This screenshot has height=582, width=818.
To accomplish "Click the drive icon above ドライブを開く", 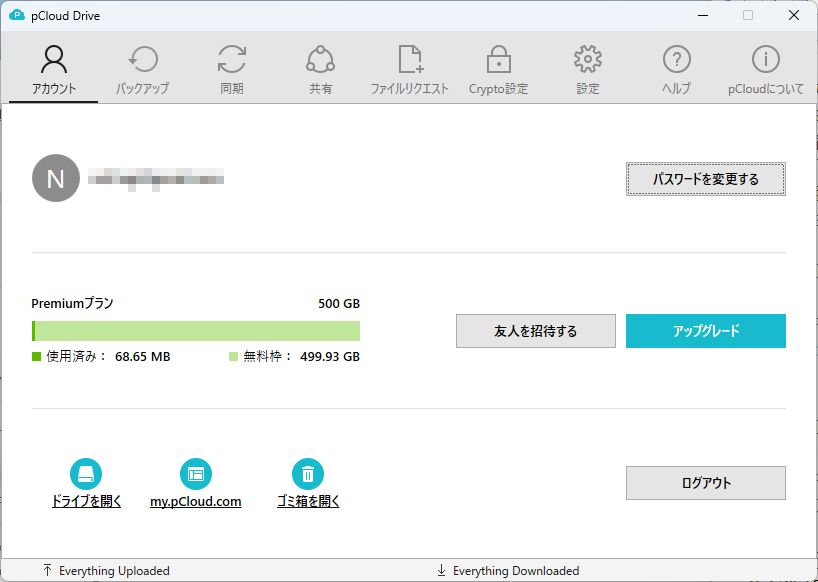I will click(86, 474).
